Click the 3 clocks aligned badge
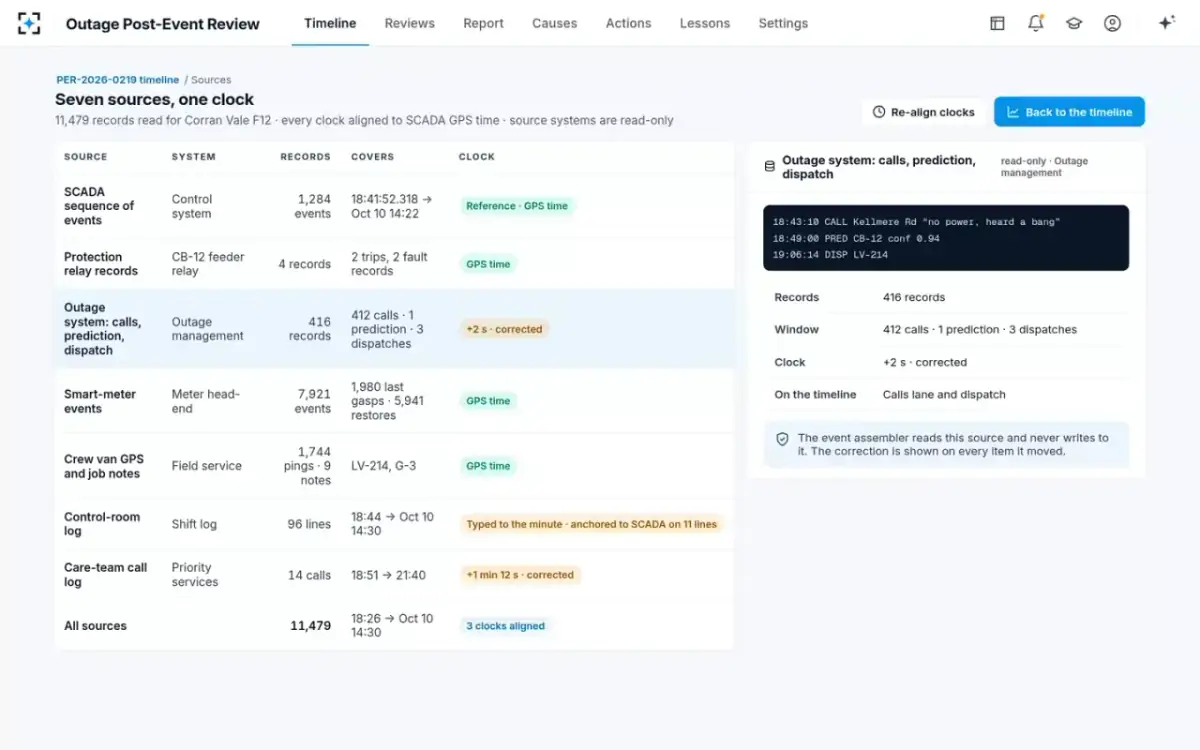This screenshot has height=750, width=1200. tap(505, 626)
